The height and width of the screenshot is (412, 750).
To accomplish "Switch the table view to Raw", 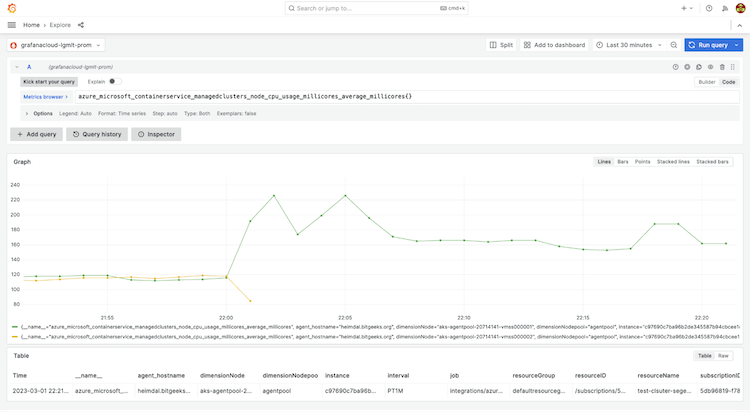I will click(724, 355).
